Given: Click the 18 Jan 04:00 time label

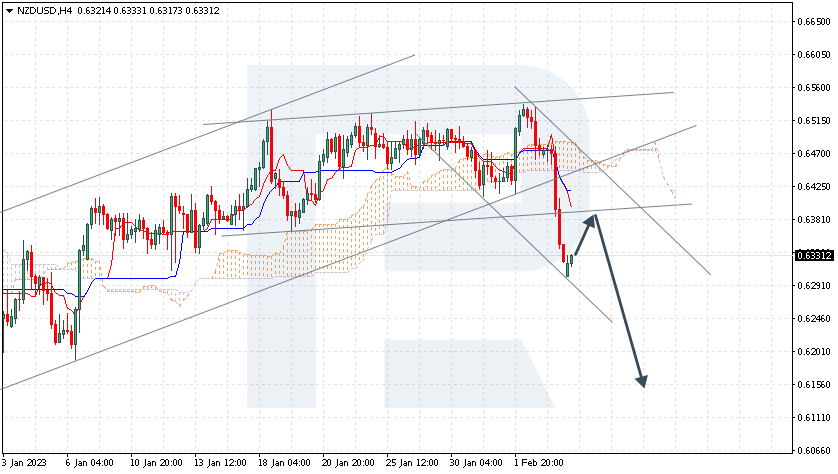Looking at the screenshot, I should (285, 464).
